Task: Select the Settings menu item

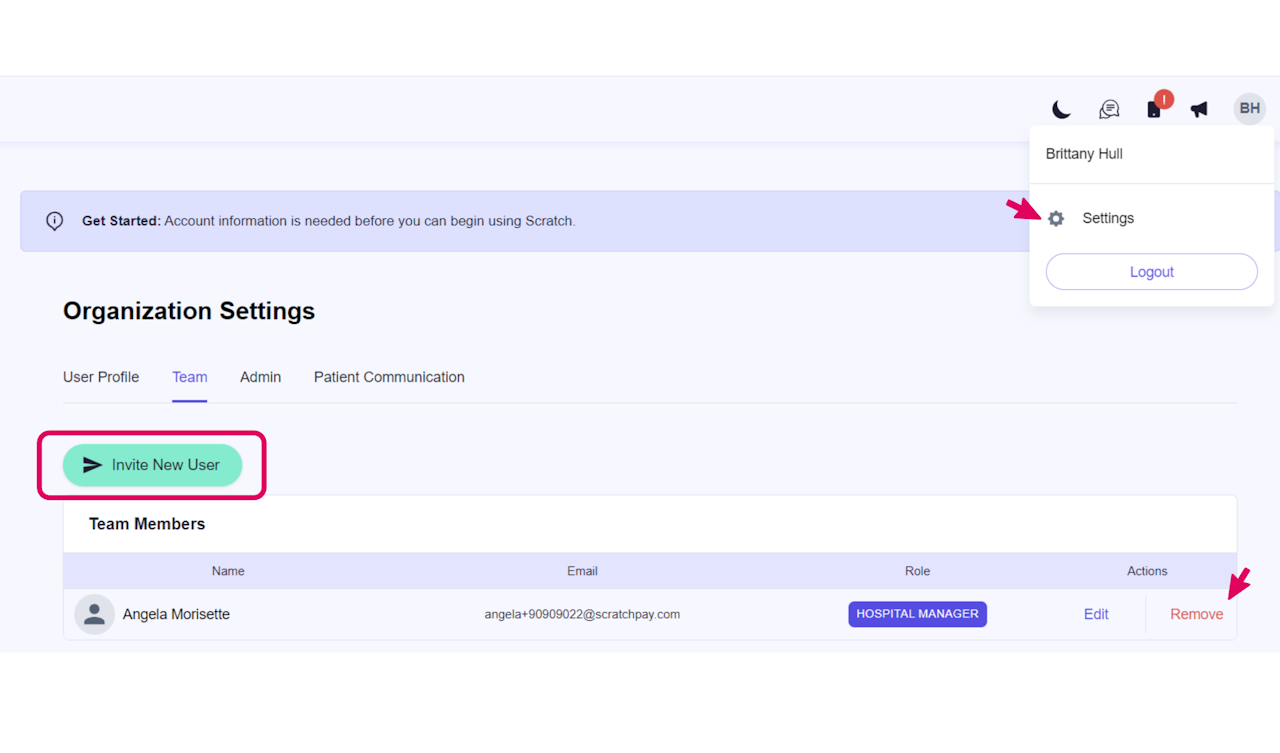Action: (x=1108, y=218)
